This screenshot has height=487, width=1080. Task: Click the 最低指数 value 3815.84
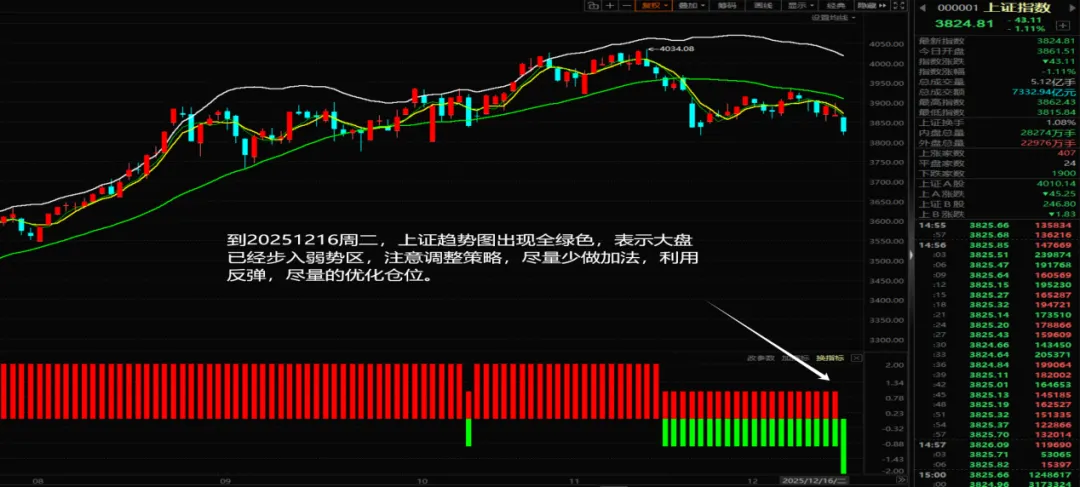tap(1057, 112)
